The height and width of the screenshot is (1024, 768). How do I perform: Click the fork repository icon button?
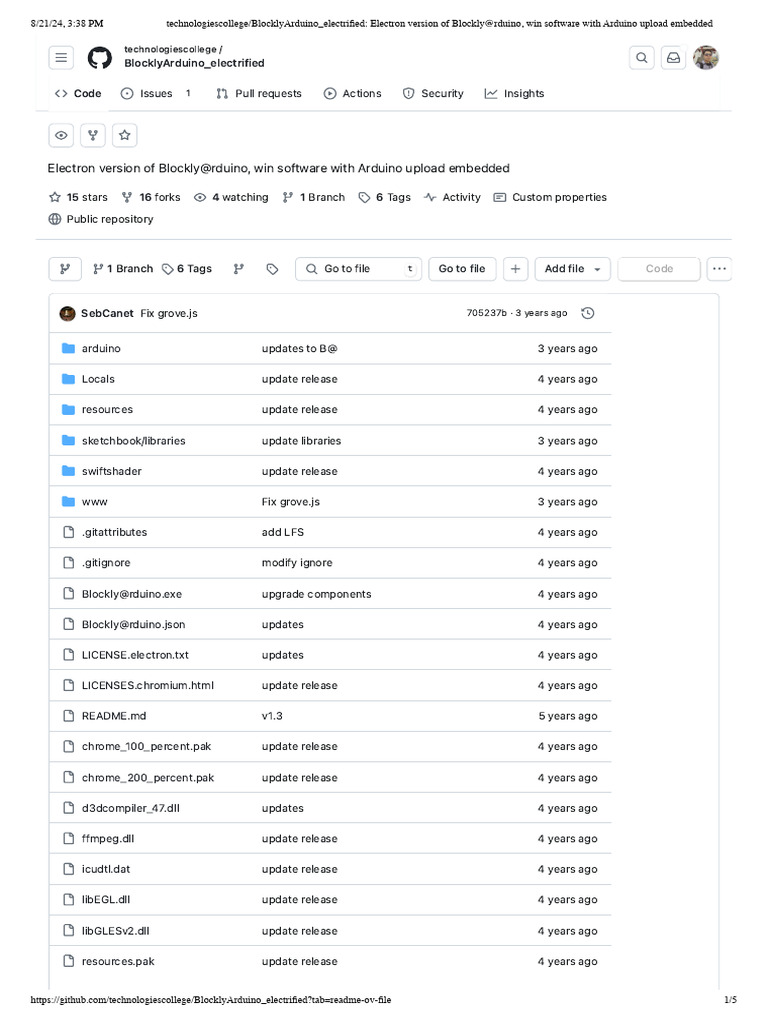92,135
